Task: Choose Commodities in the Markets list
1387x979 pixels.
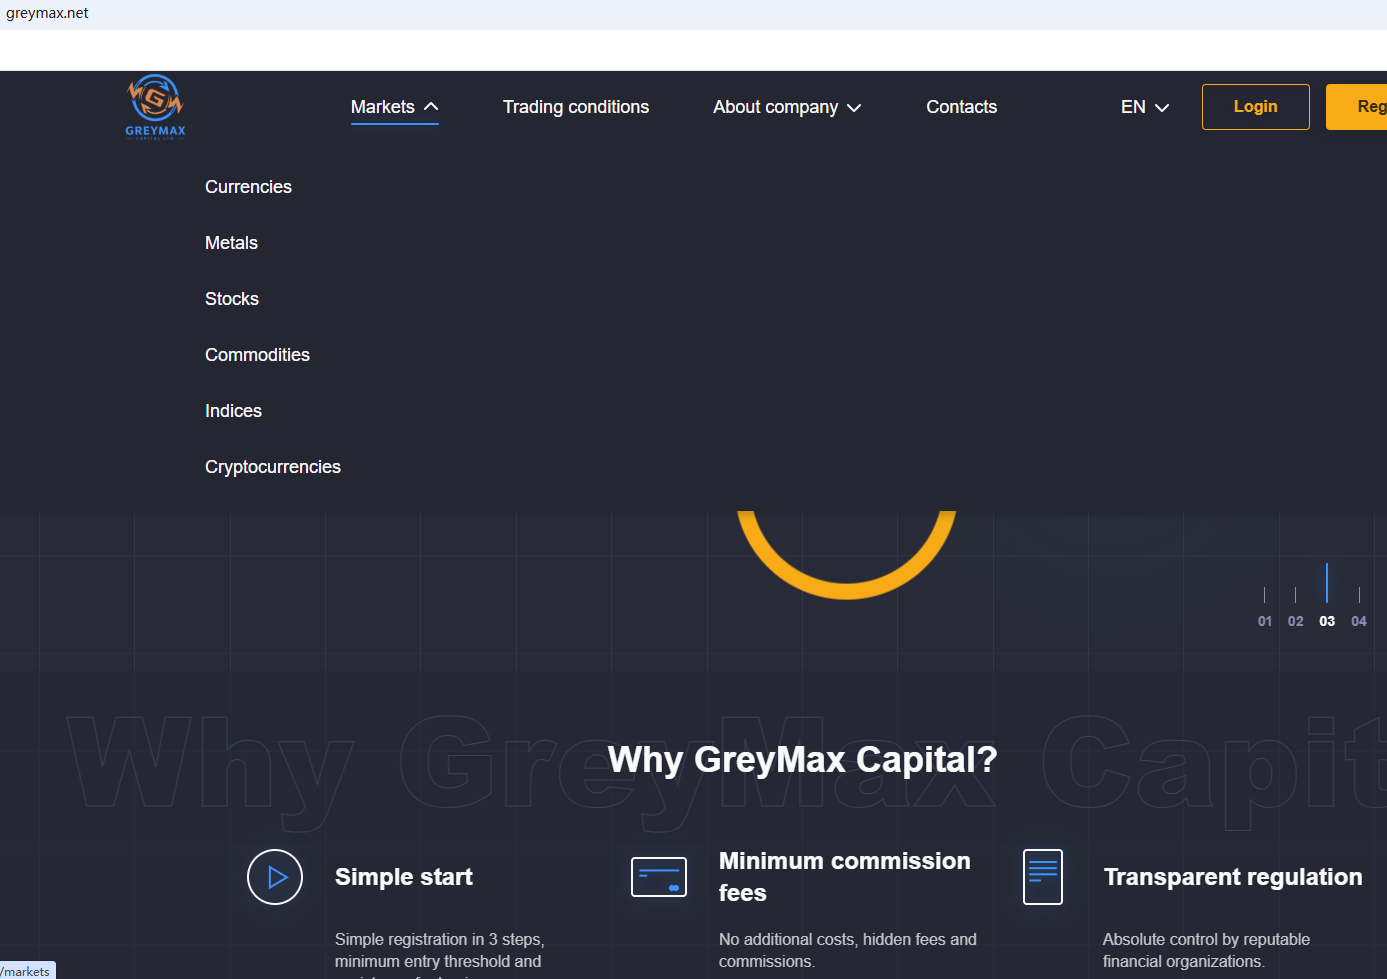Action: (x=257, y=355)
